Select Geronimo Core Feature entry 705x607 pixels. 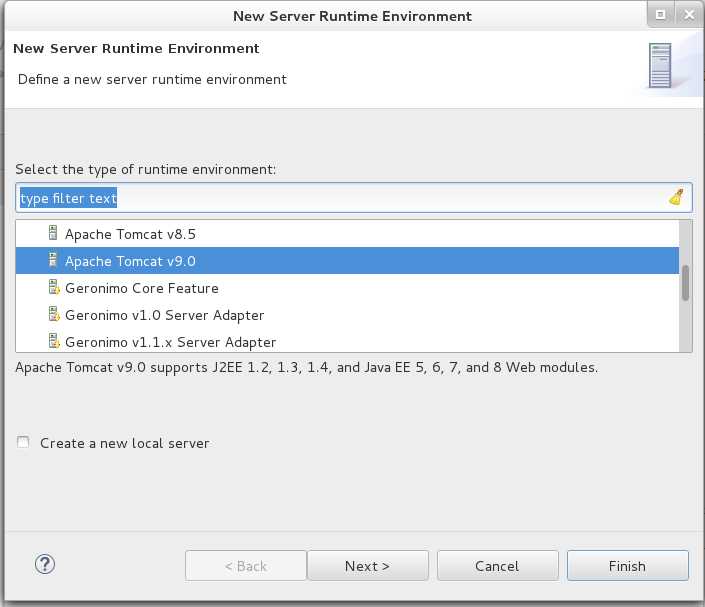[x=347, y=288]
